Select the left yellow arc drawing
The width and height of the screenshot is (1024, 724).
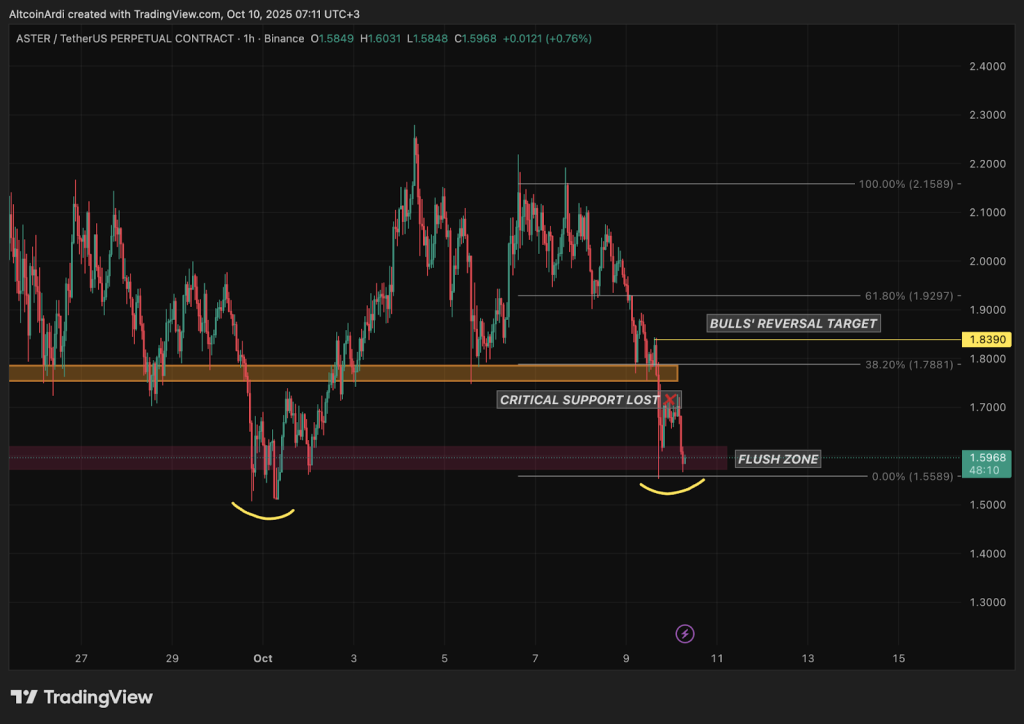pyautogui.click(x=262, y=515)
